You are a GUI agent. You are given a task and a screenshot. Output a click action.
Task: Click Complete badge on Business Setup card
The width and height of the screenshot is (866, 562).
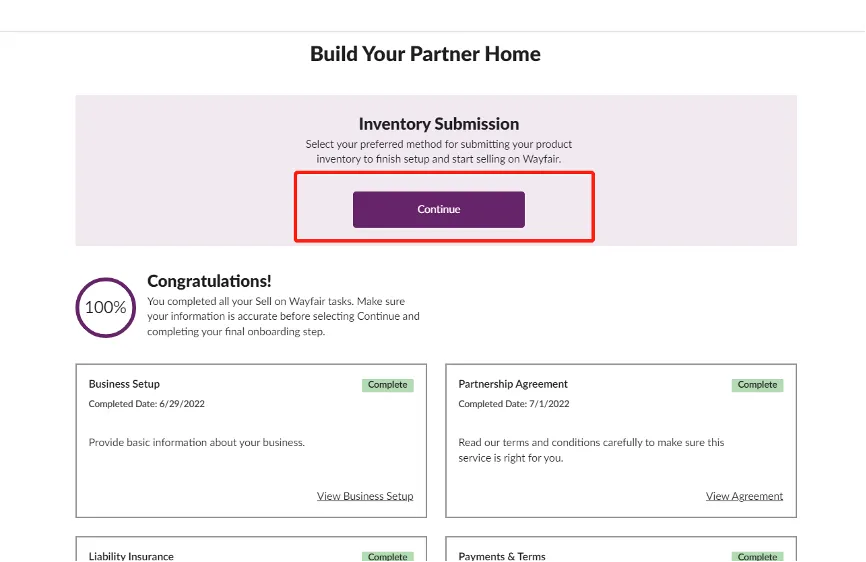pos(387,385)
